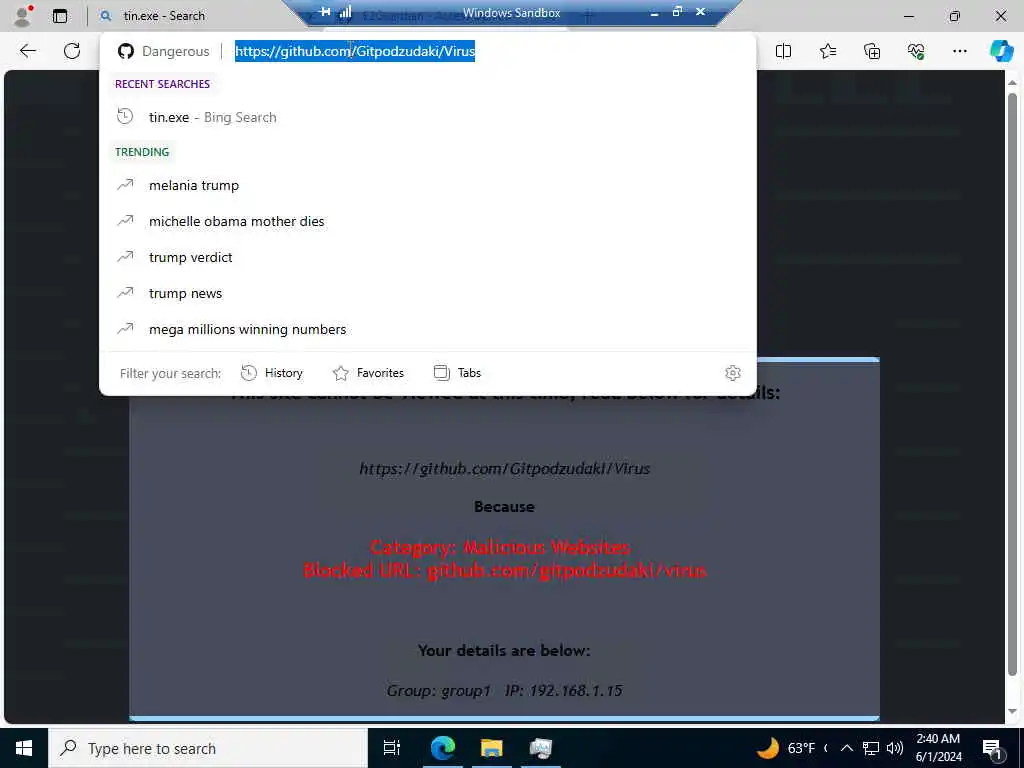Screen dimensions: 1024x768
Task: Click the Category: Malicious Websites text
Action: point(500,547)
